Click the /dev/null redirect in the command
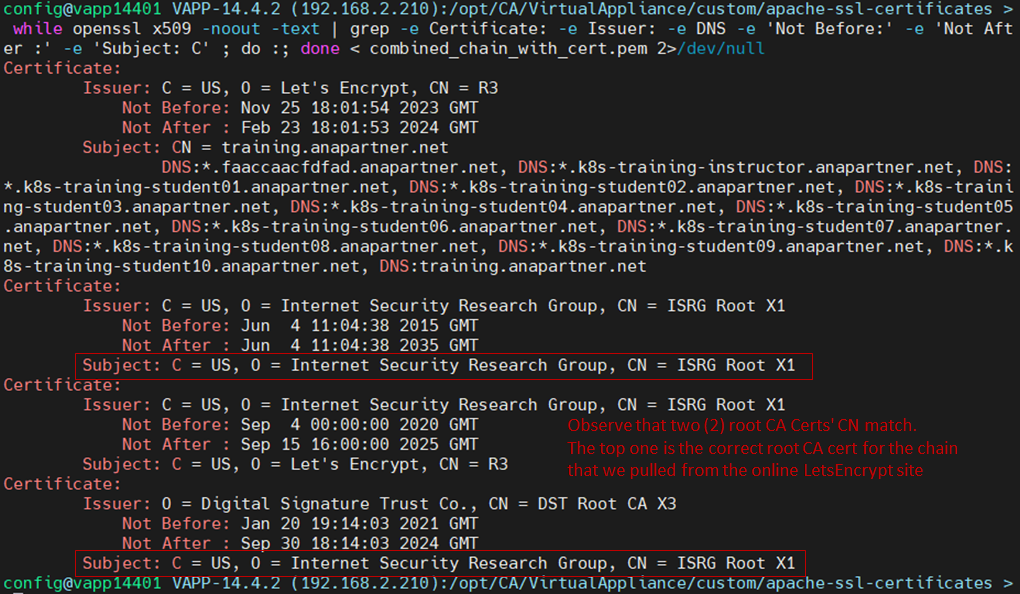 (x=717, y=48)
